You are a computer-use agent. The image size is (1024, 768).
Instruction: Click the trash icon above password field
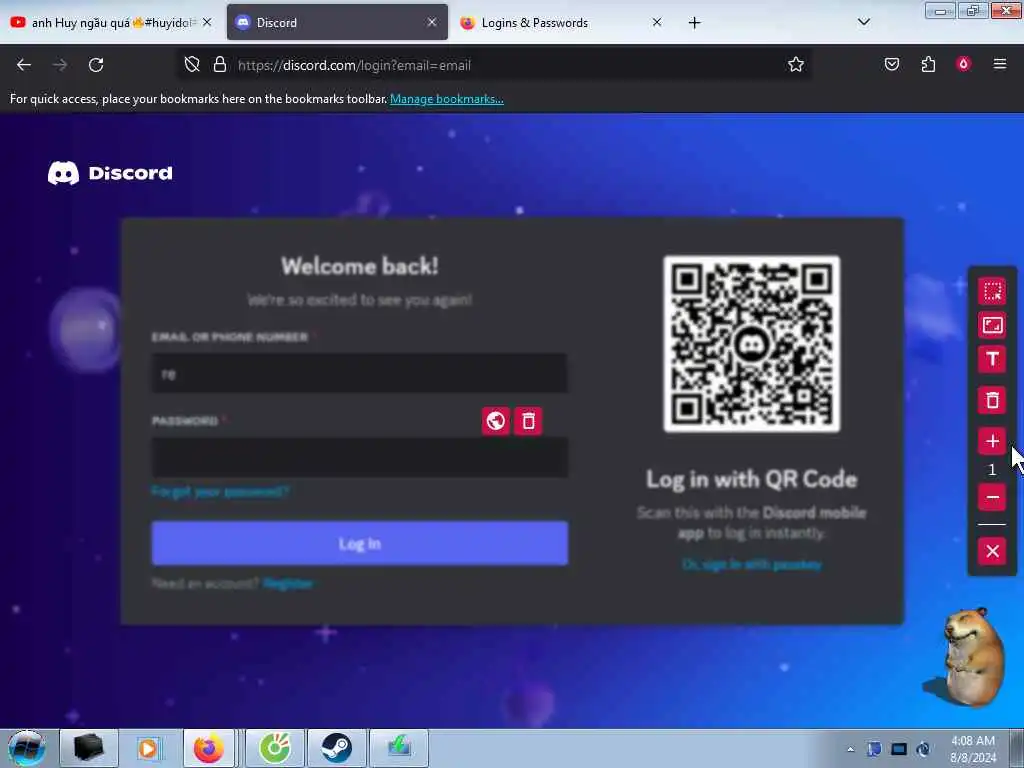(x=528, y=421)
